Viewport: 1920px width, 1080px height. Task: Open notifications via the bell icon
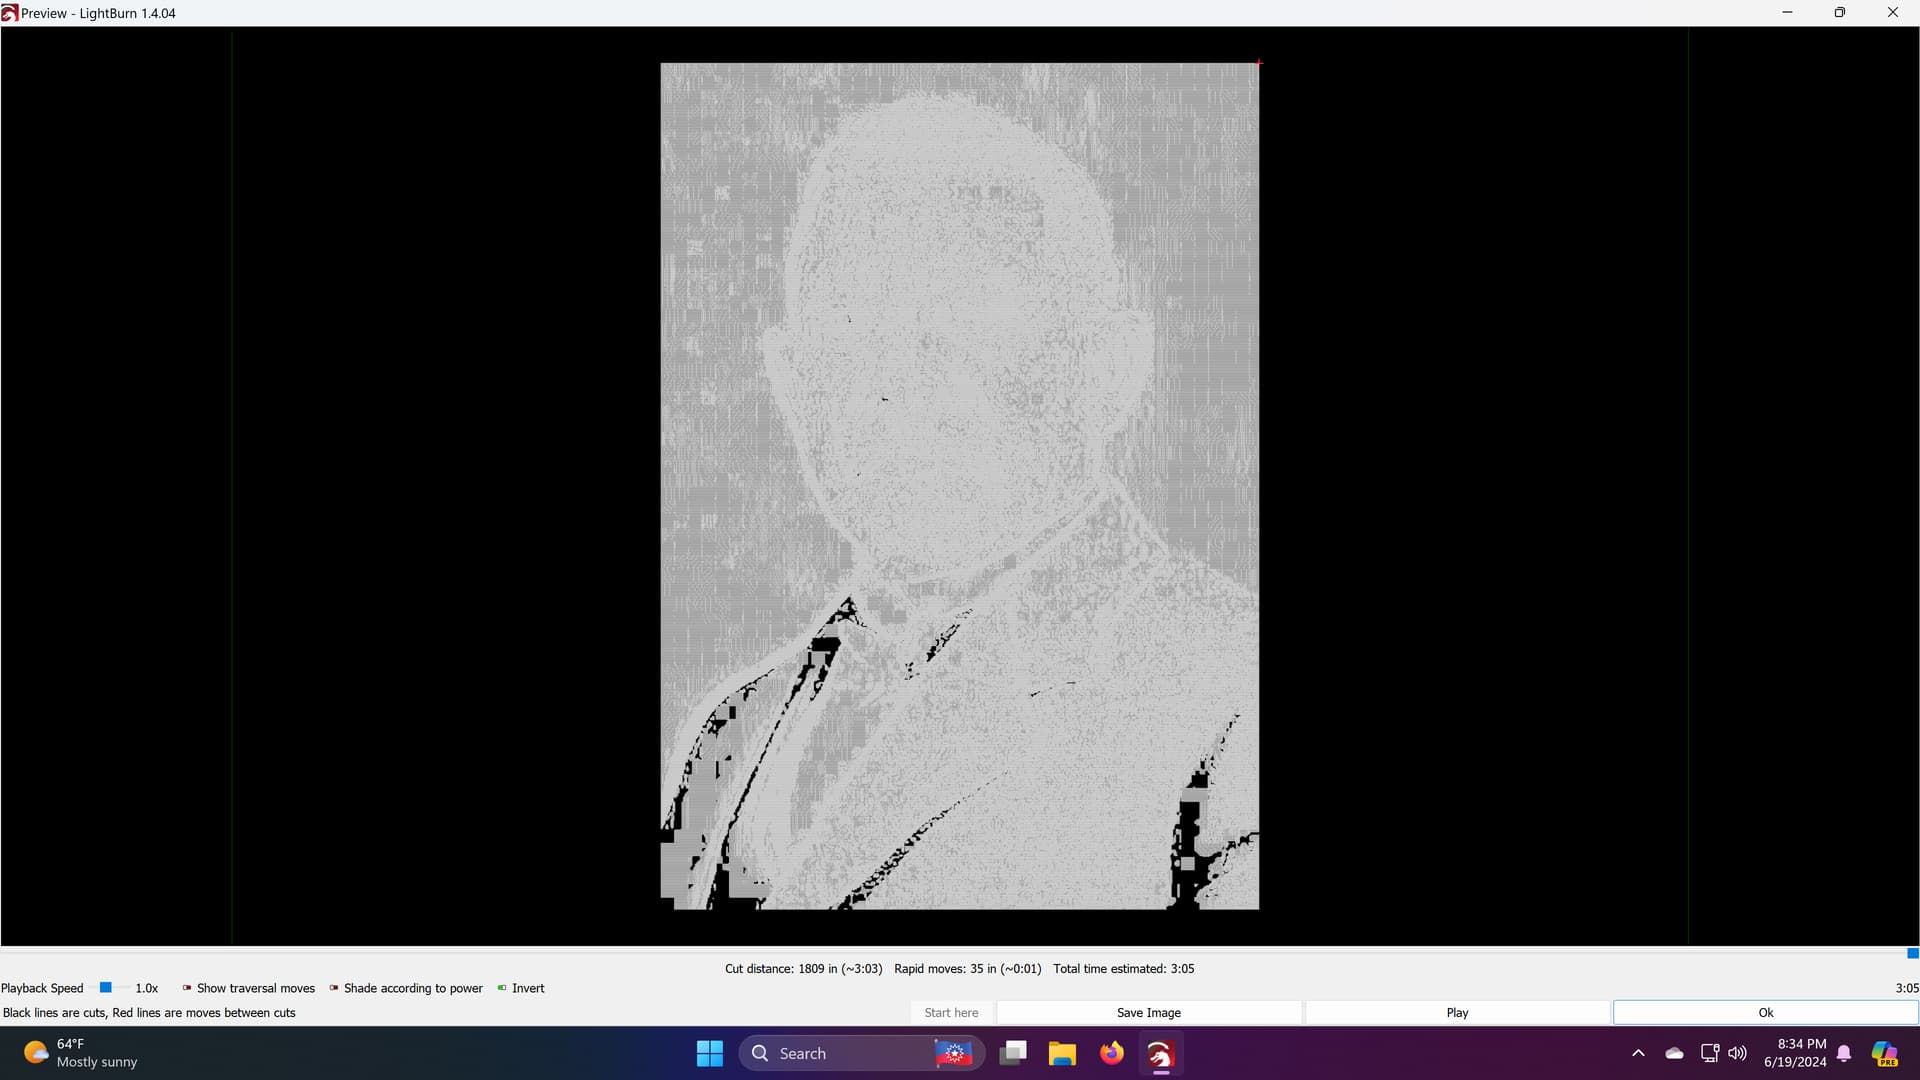click(x=1843, y=1052)
